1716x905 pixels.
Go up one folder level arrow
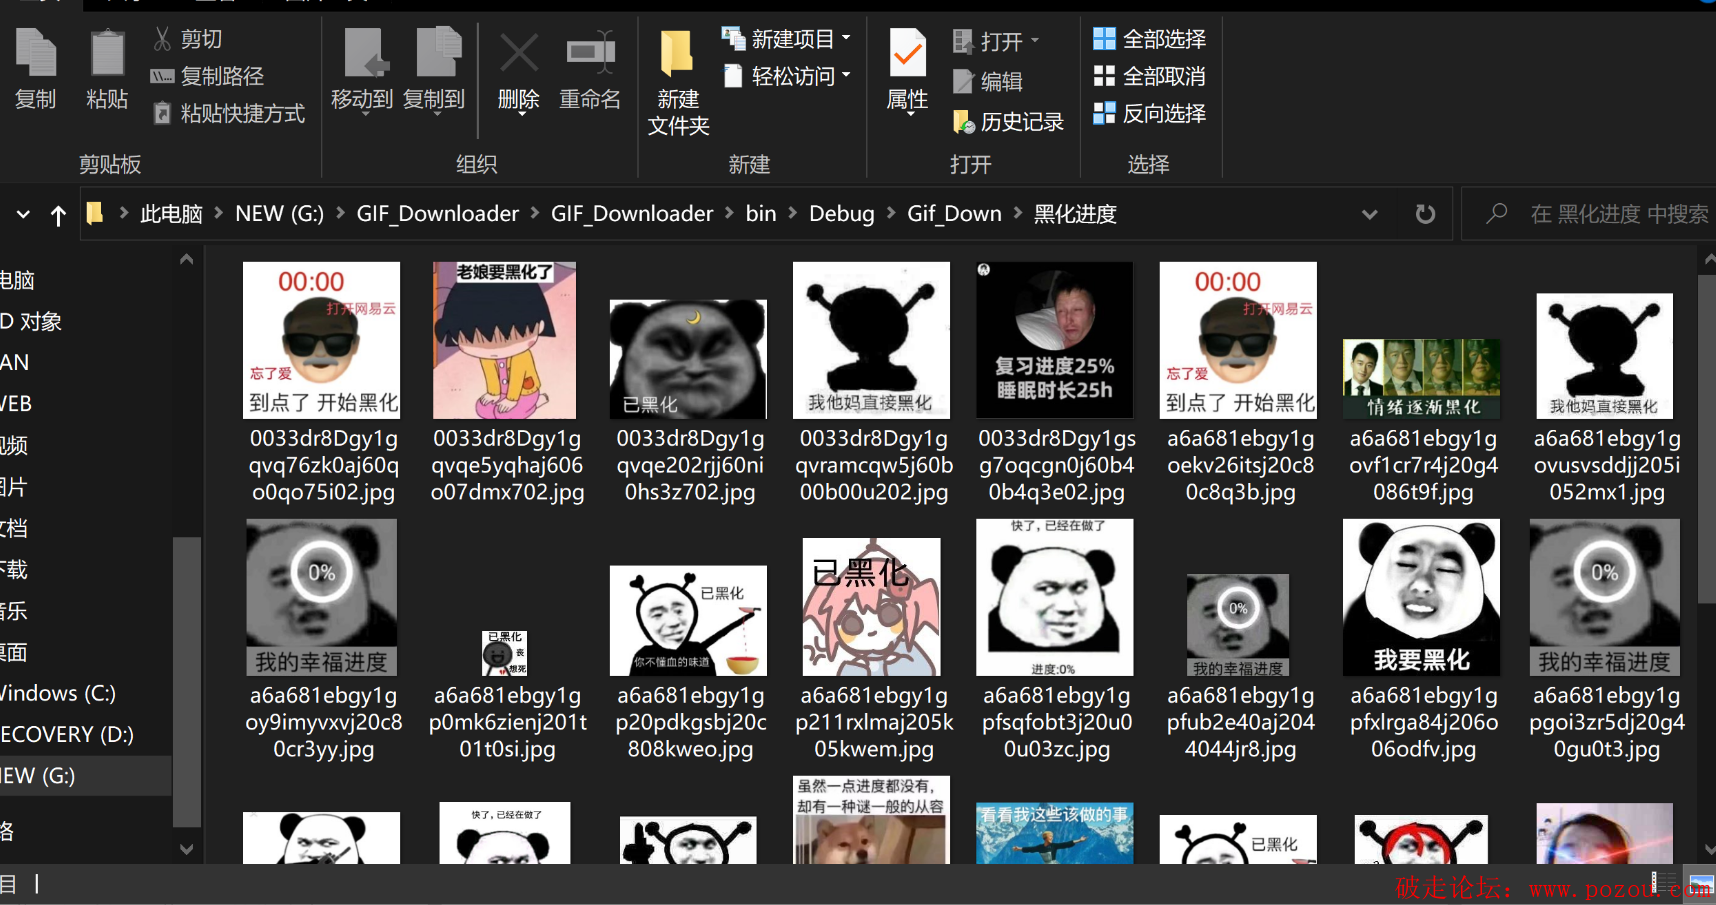click(58, 215)
